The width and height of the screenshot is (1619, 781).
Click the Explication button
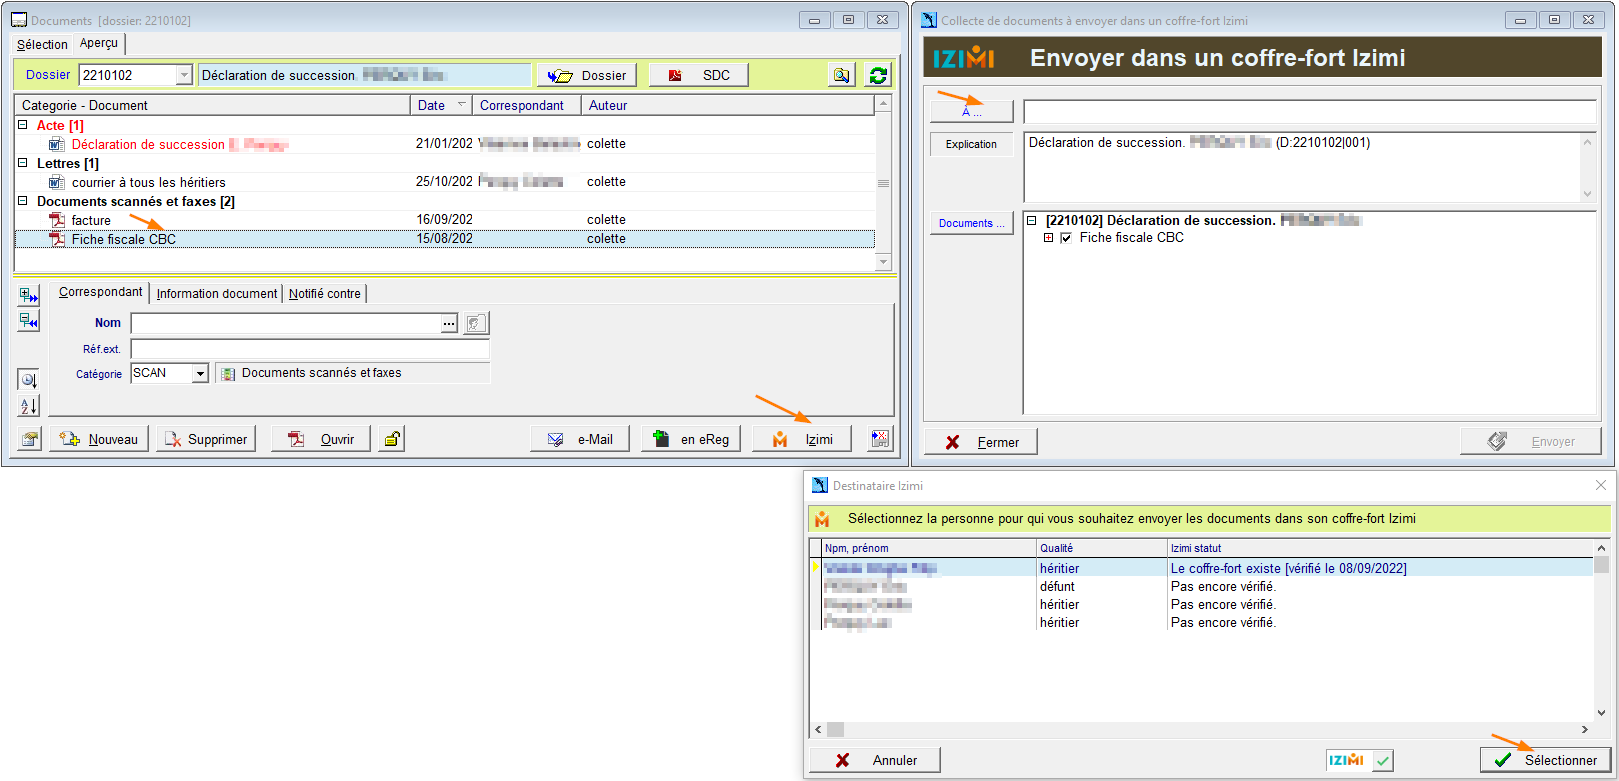pos(972,144)
